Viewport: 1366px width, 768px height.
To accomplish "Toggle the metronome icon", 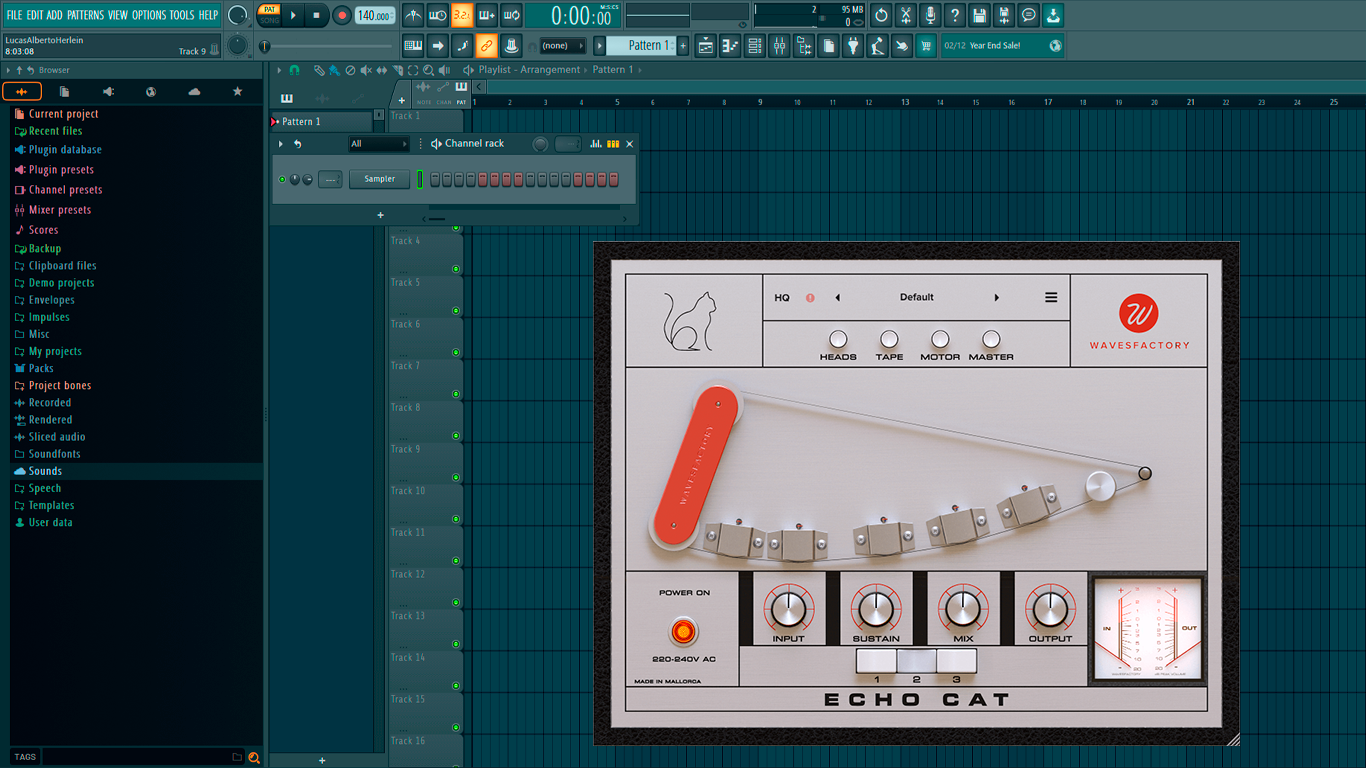I will [413, 15].
